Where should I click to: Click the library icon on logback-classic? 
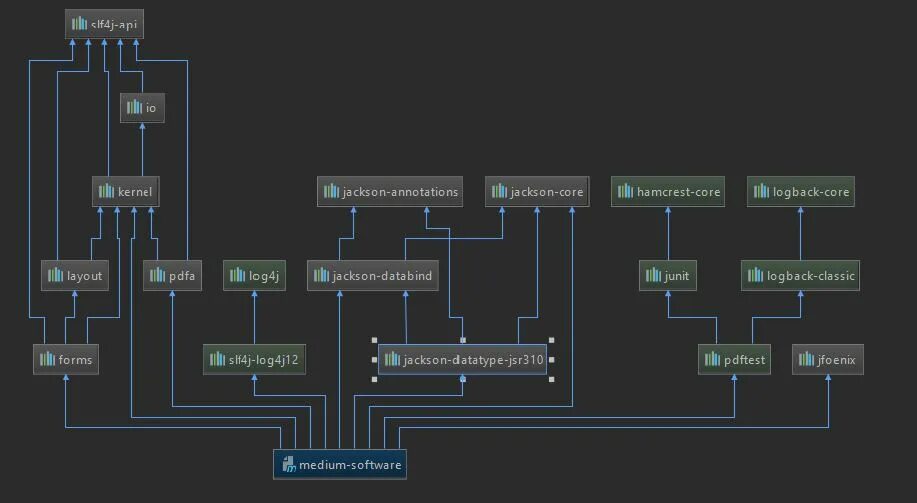(756, 275)
